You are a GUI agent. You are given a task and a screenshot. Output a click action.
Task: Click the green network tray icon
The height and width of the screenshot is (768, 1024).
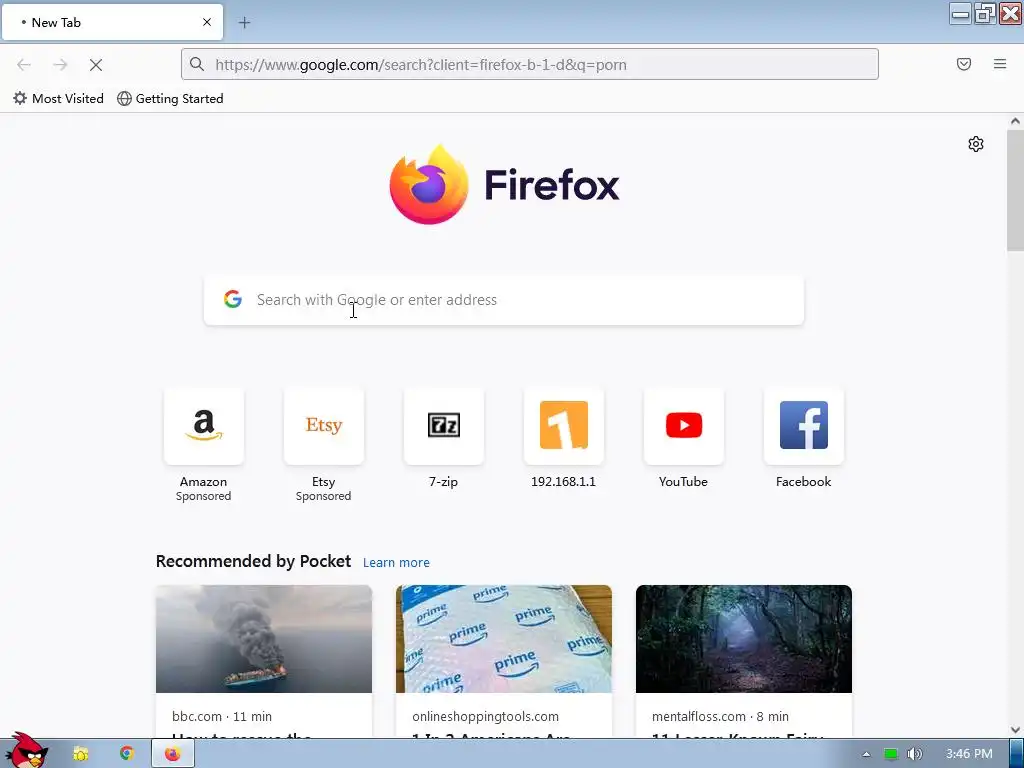pos(891,754)
